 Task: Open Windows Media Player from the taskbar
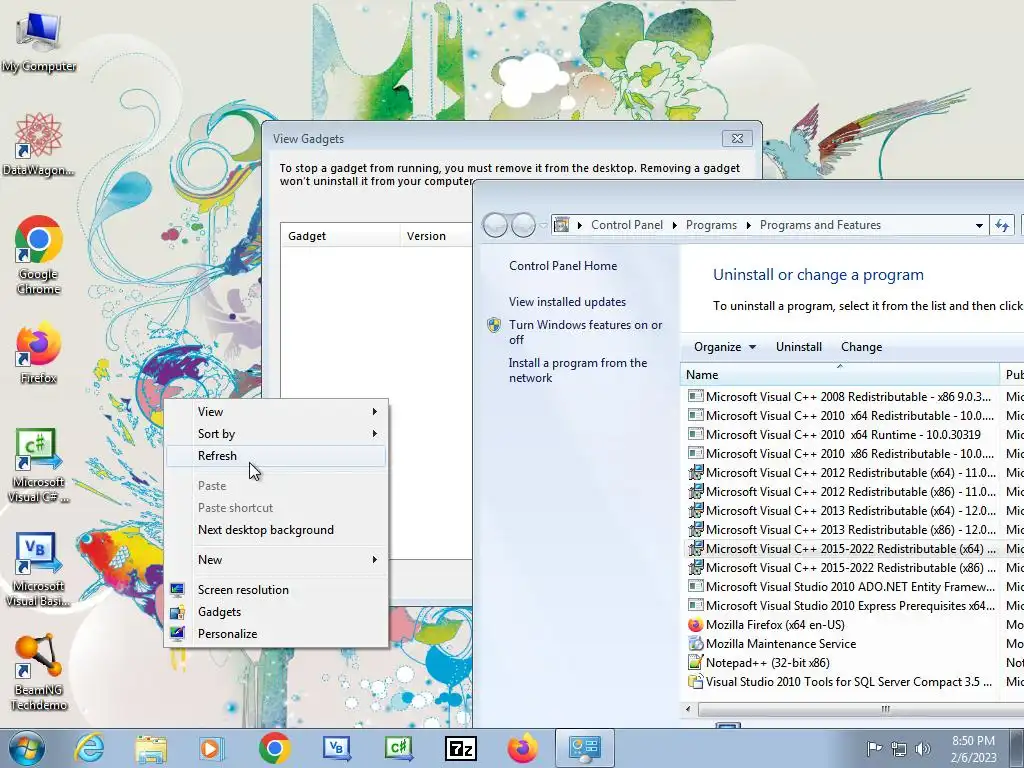click(x=211, y=748)
